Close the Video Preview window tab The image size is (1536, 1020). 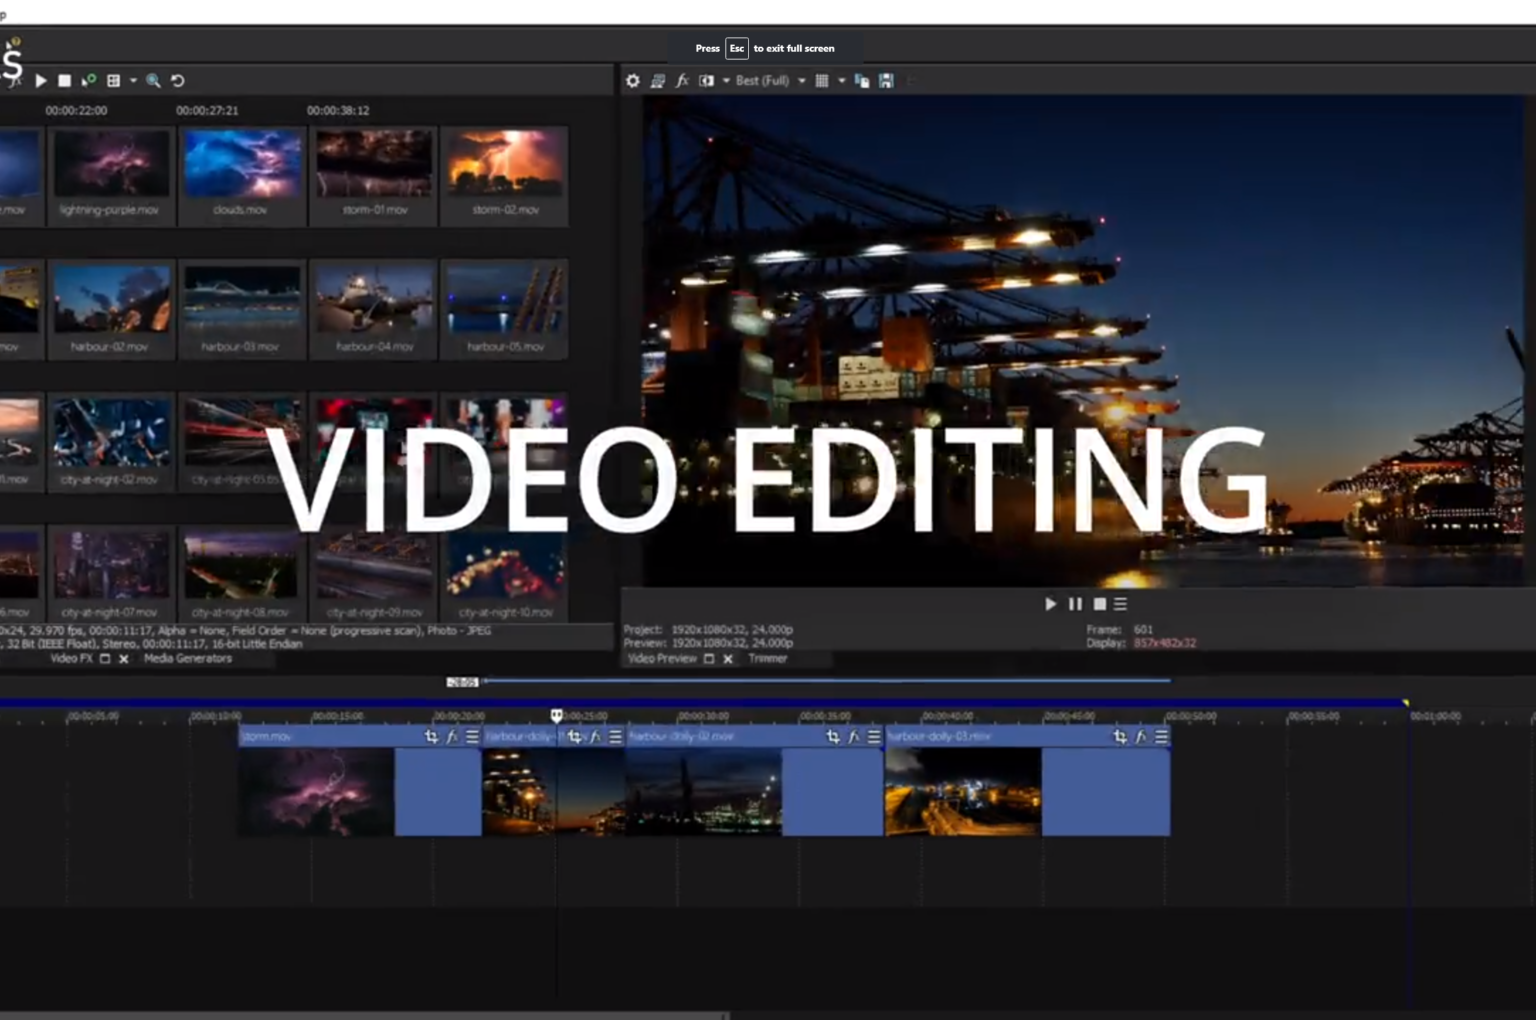coord(728,659)
